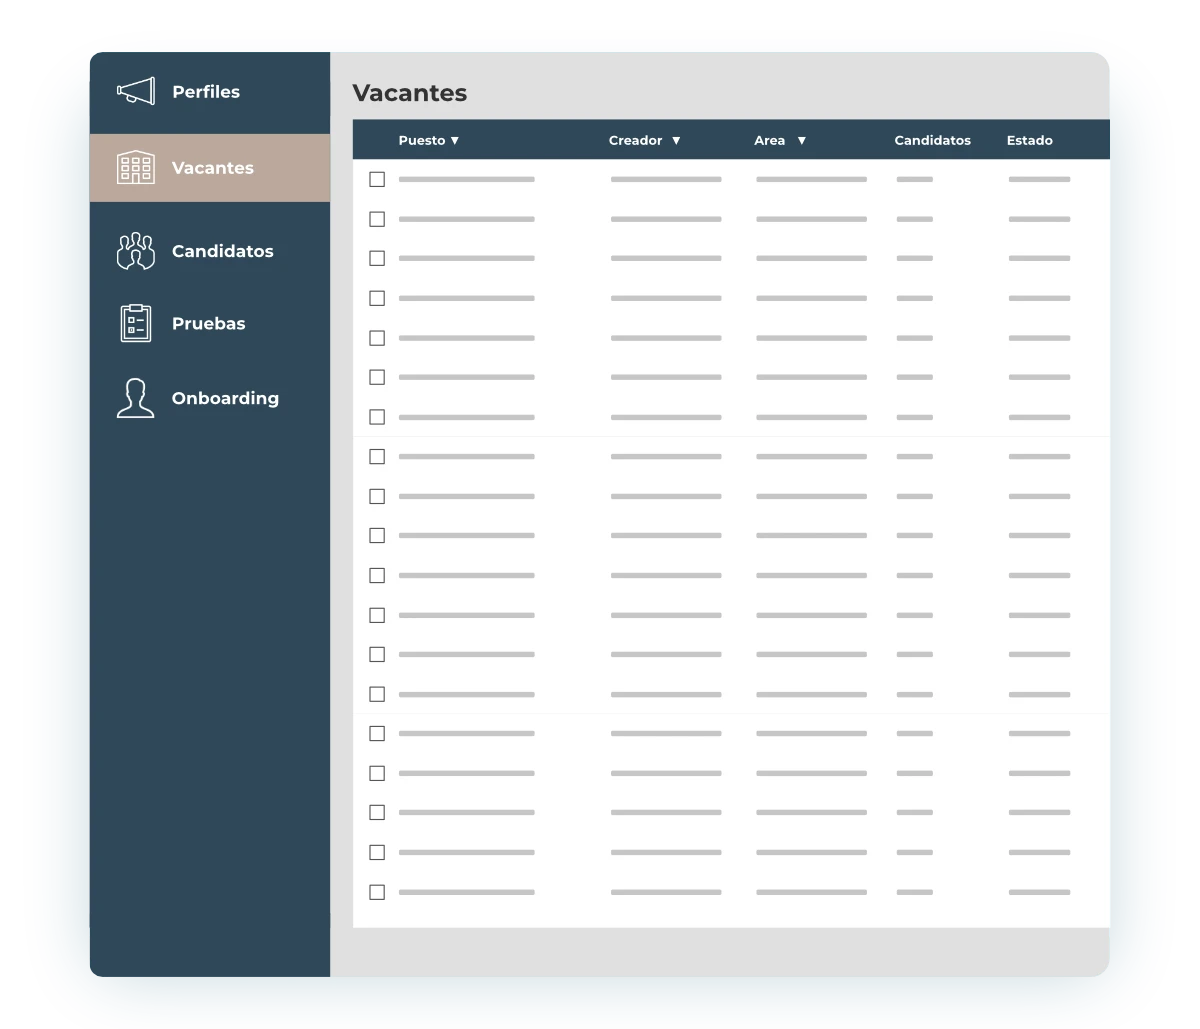
Task: Tick the checkbox in the first table row
Action: 377,179
